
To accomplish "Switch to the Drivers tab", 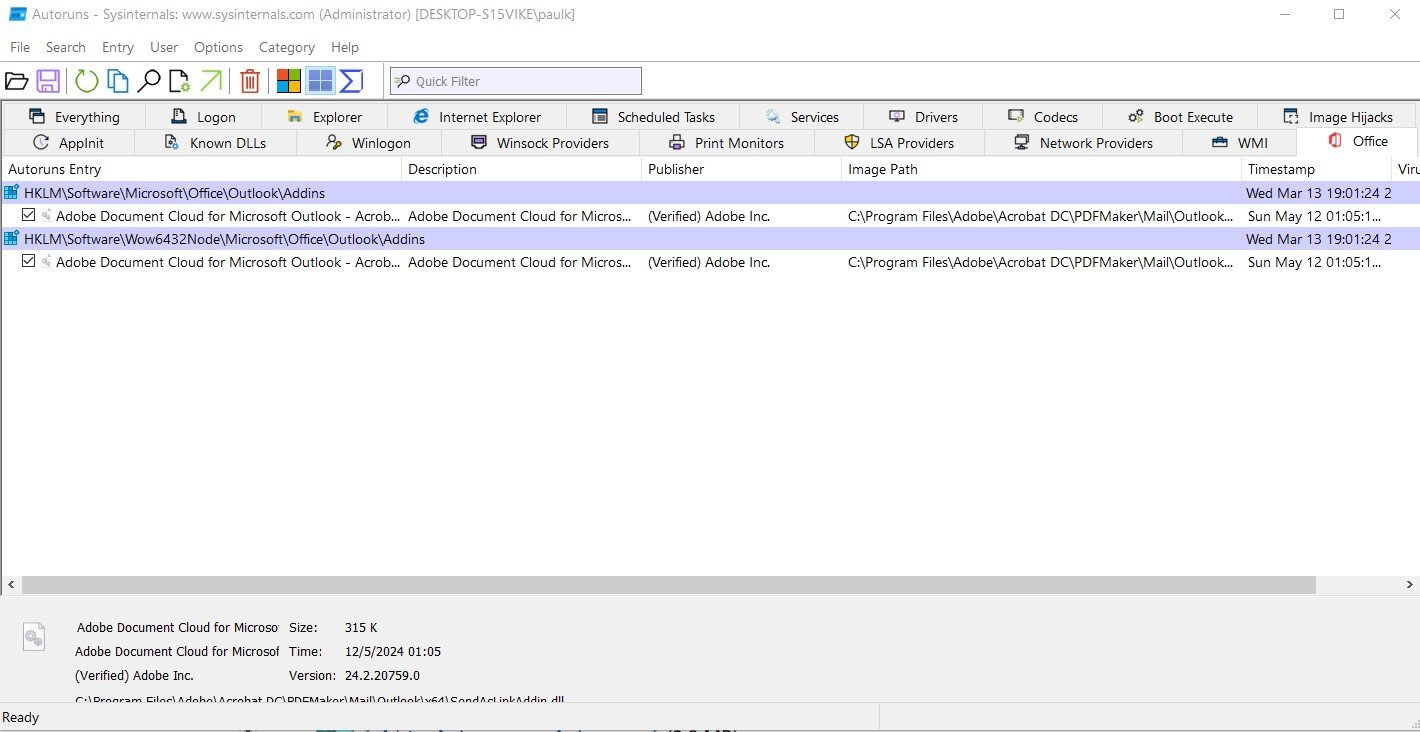I will pos(923,117).
